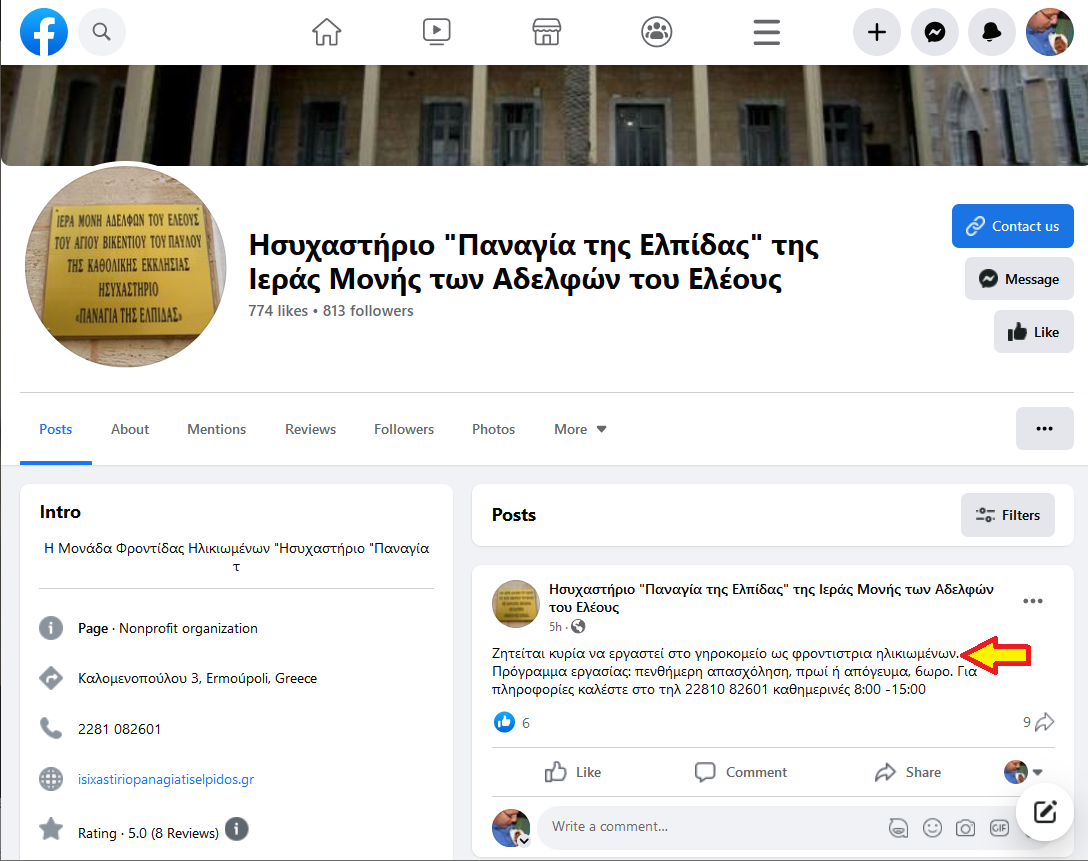The image size is (1088, 861).
Task: Click the public globe audience icon
Action: [578, 626]
